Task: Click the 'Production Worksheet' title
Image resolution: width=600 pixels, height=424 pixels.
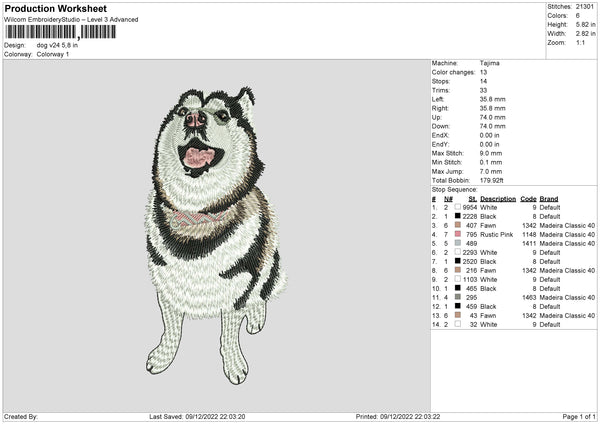Action: tap(55, 8)
